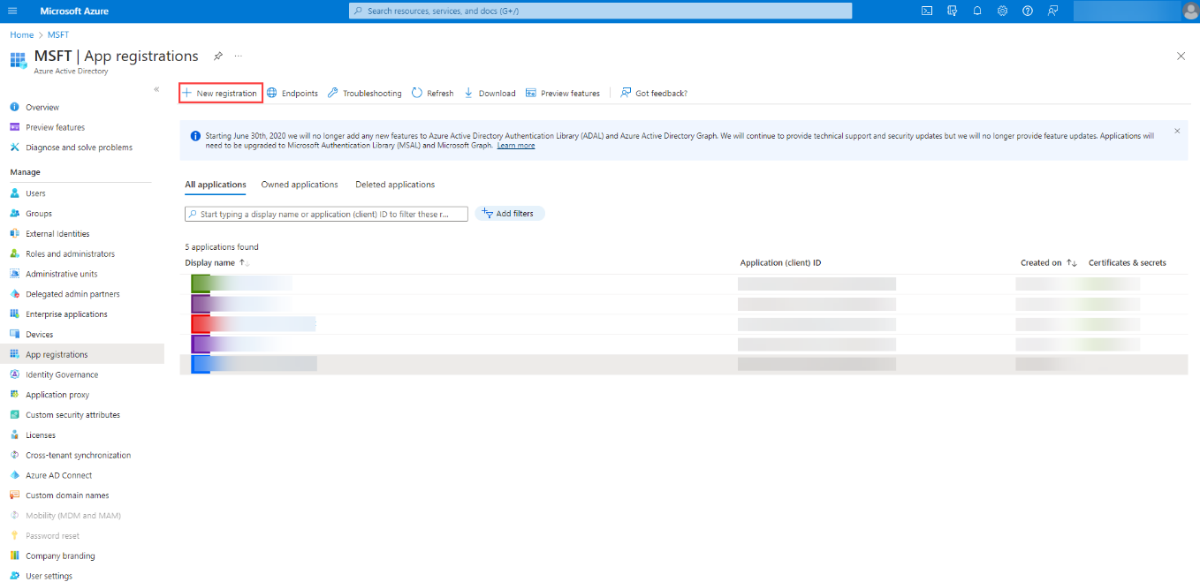Switch to the Owned applications tab

coord(299,185)
